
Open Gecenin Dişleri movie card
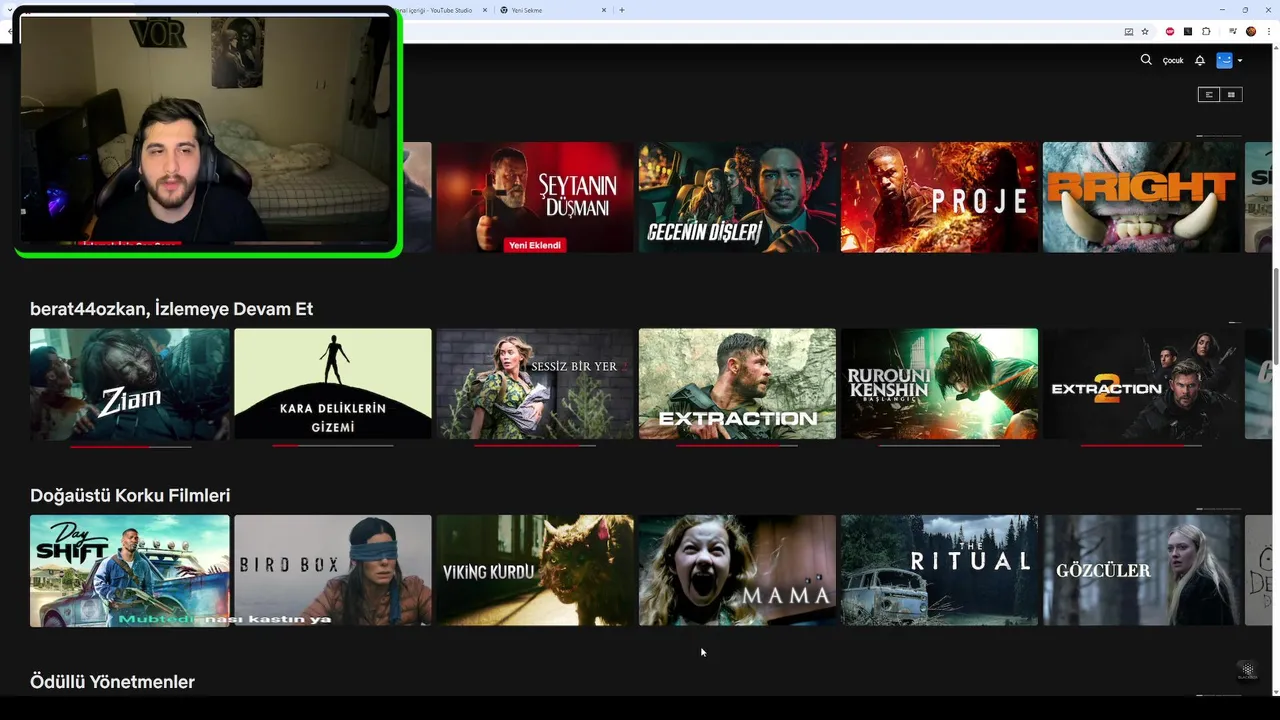coord(737,197)
